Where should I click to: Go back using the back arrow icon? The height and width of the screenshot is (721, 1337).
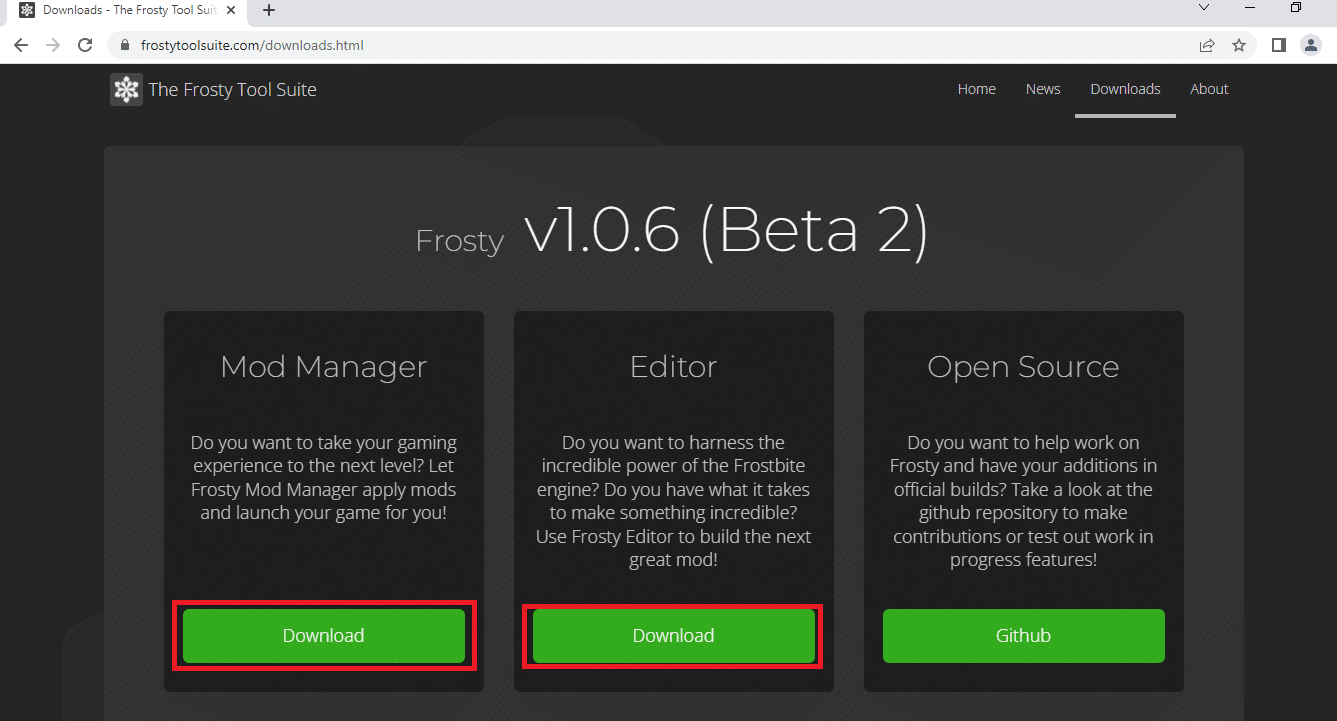[x=20, y=45]
